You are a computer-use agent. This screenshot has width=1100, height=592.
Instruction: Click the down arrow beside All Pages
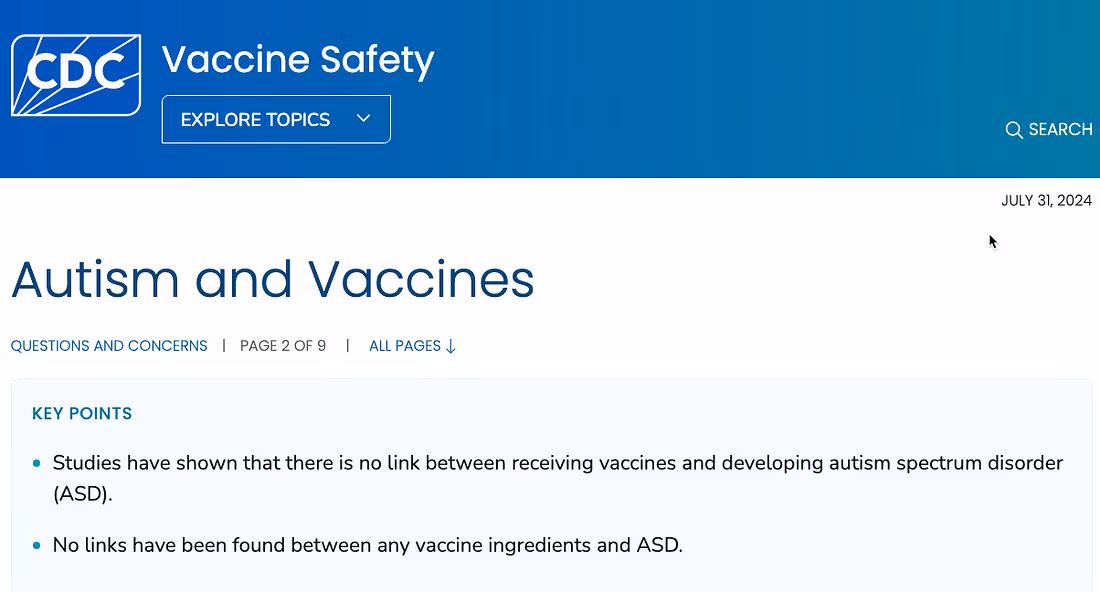click(x=450, y=346)
